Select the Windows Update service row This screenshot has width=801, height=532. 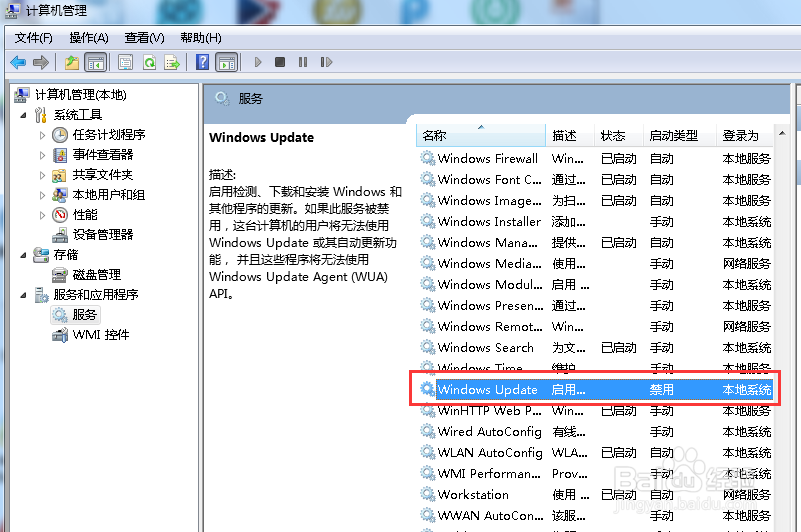pos(596,389)
